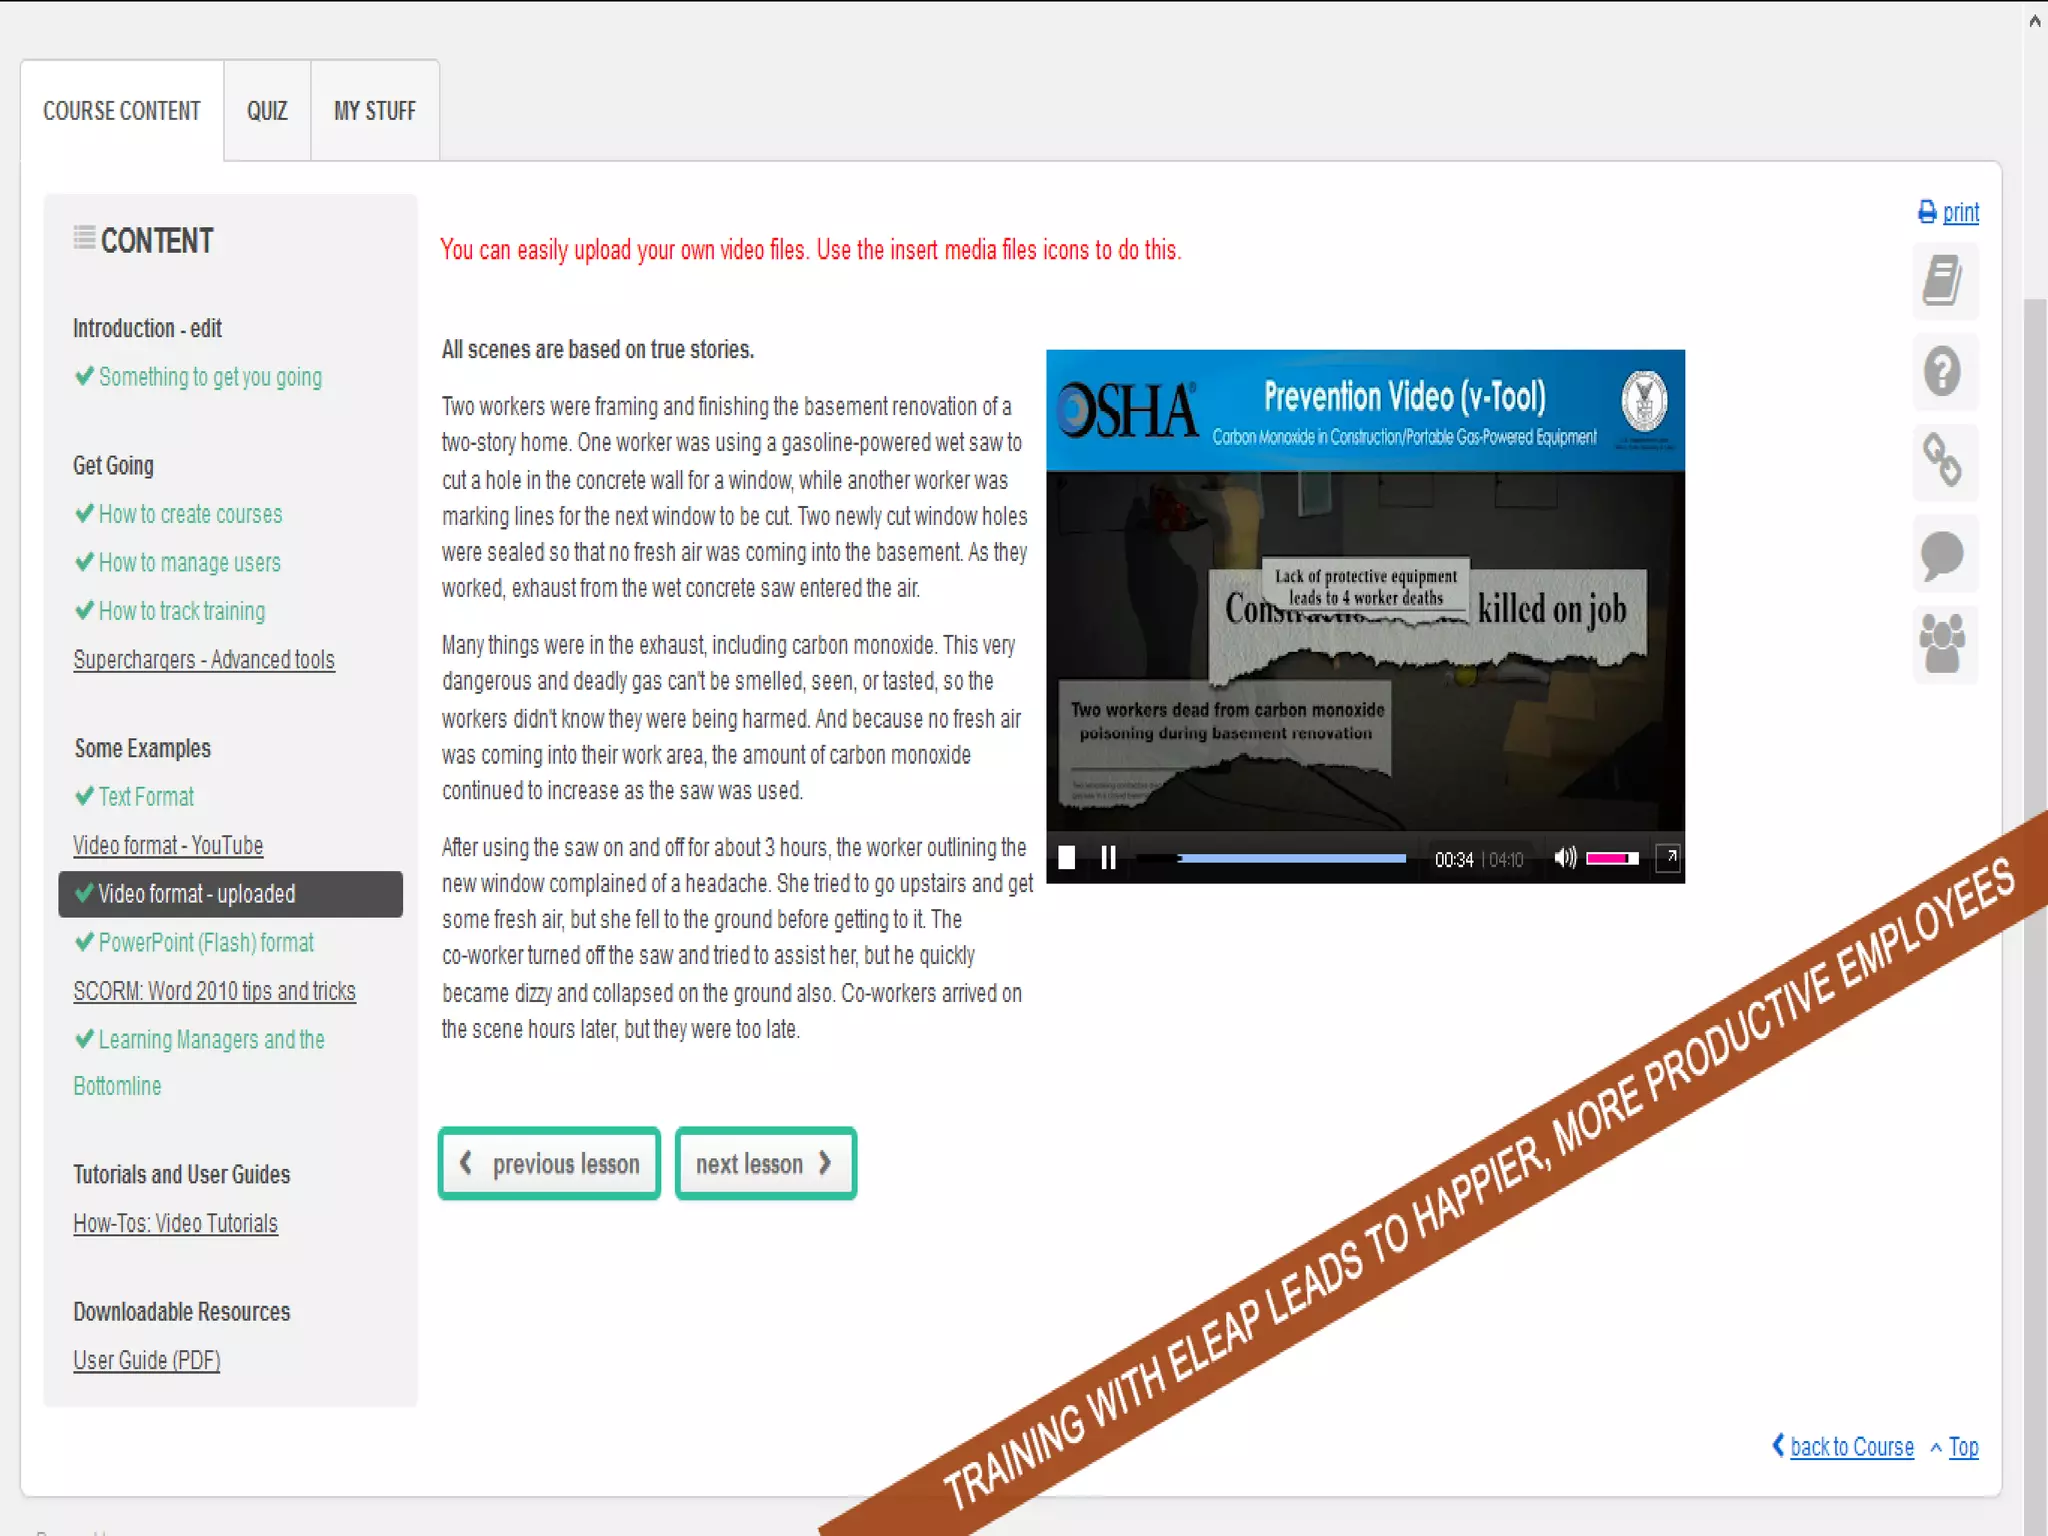The image size is (2048, 1536).
Task: Advance to the next lesson
Action: tap(765, 1164)
